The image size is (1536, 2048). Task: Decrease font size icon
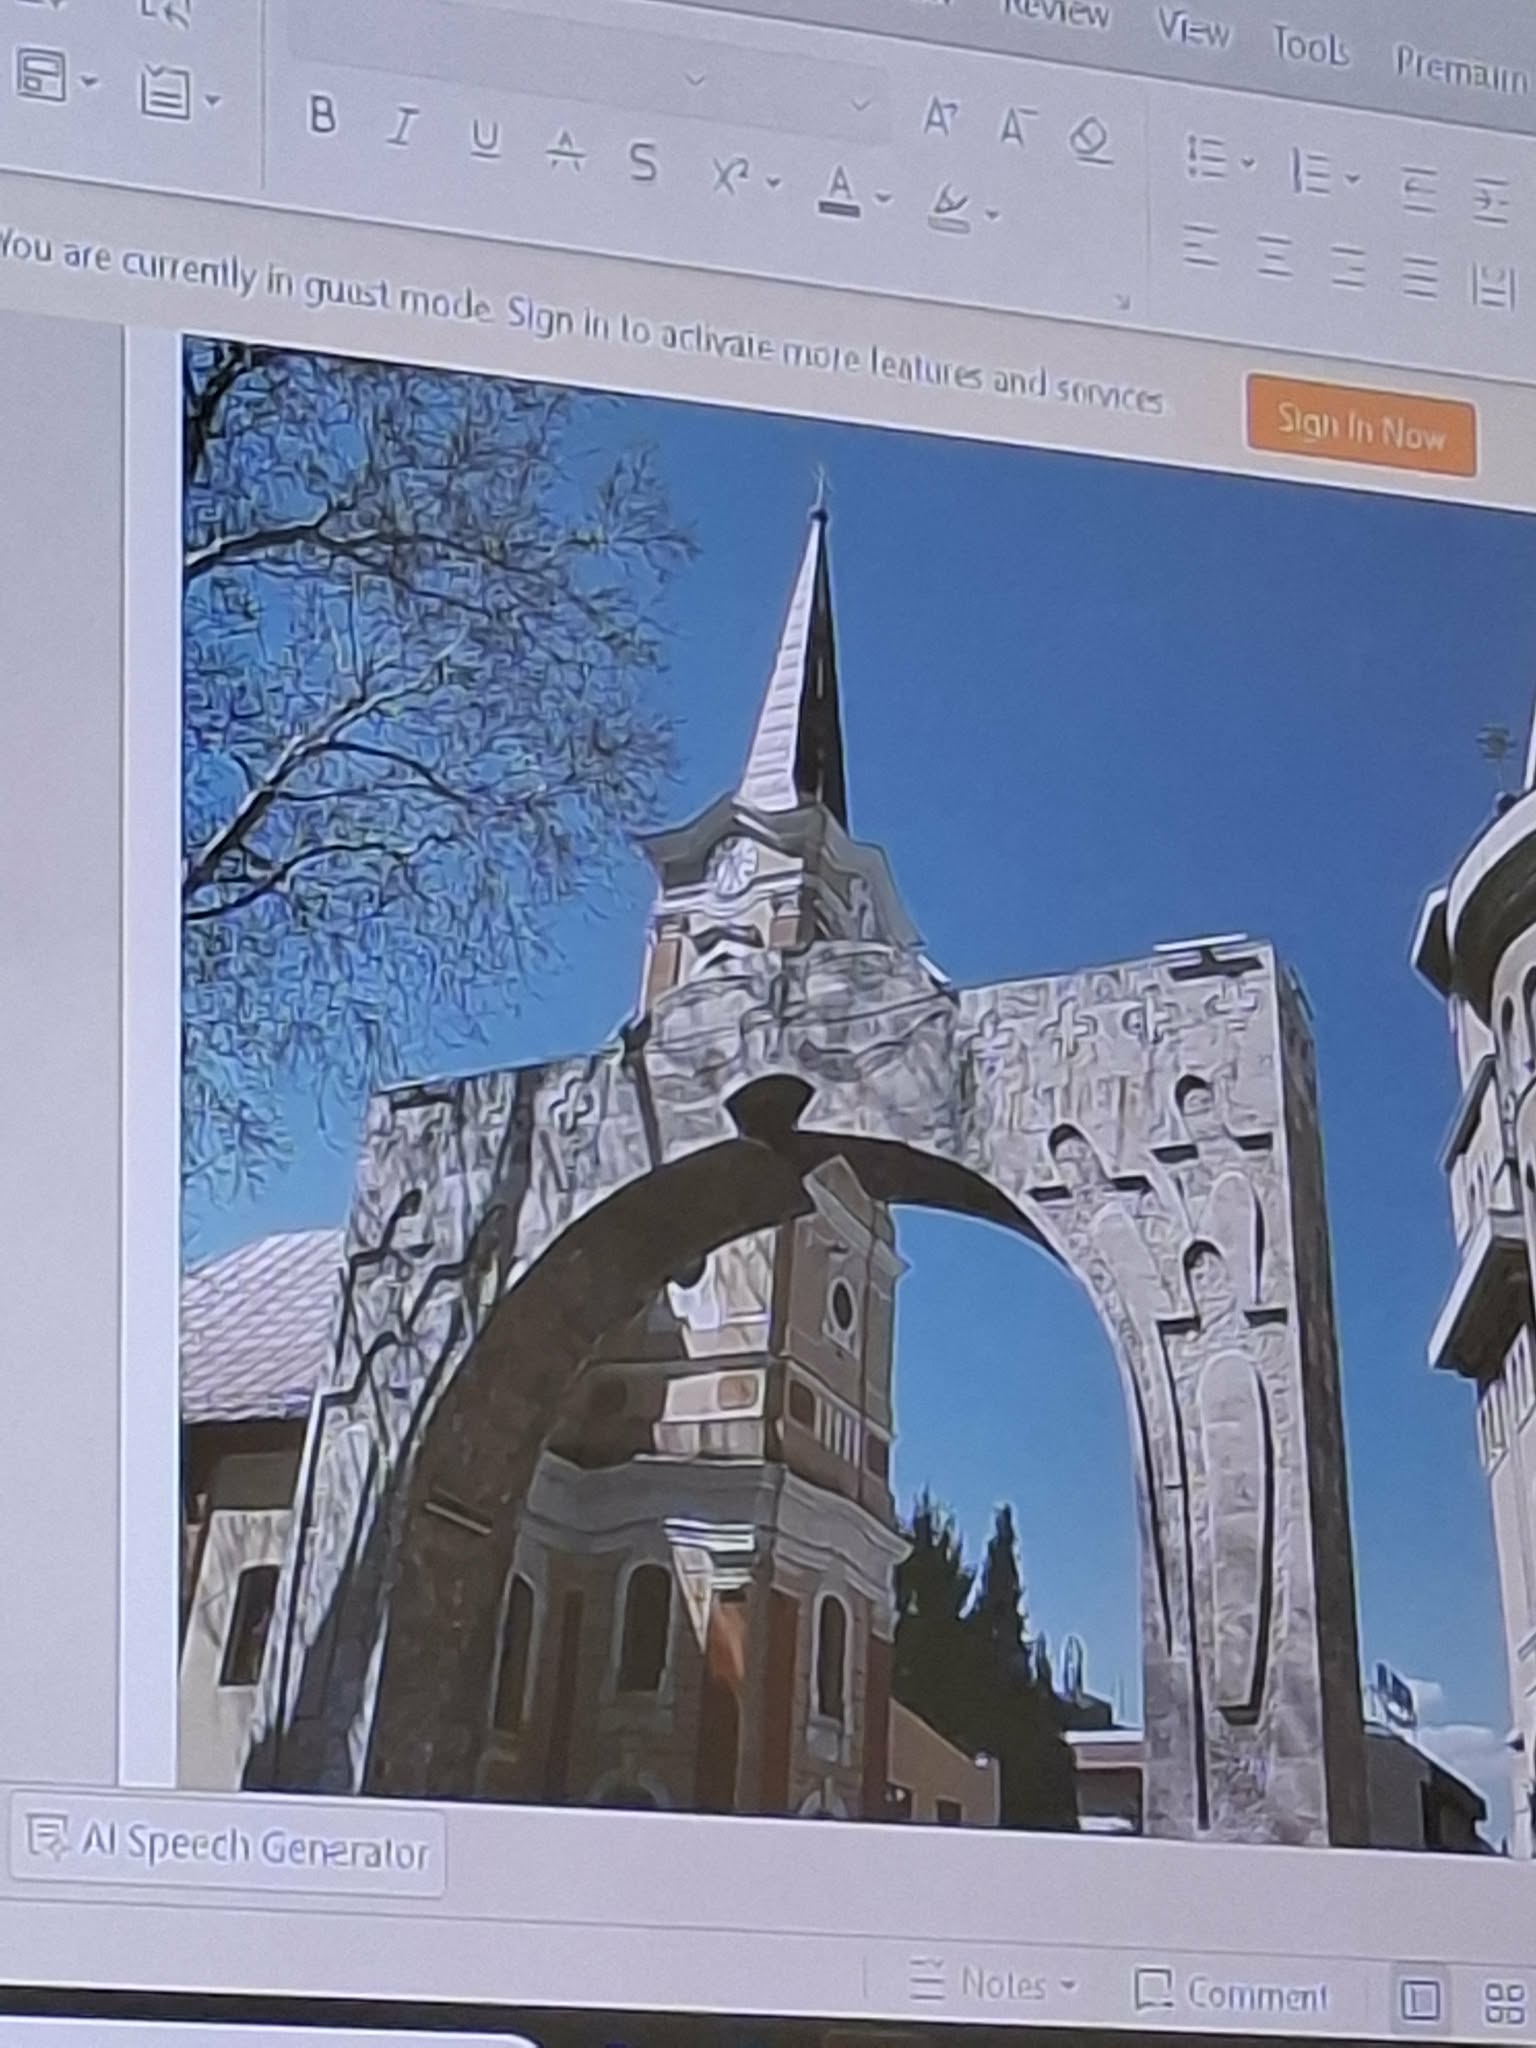1016,127
